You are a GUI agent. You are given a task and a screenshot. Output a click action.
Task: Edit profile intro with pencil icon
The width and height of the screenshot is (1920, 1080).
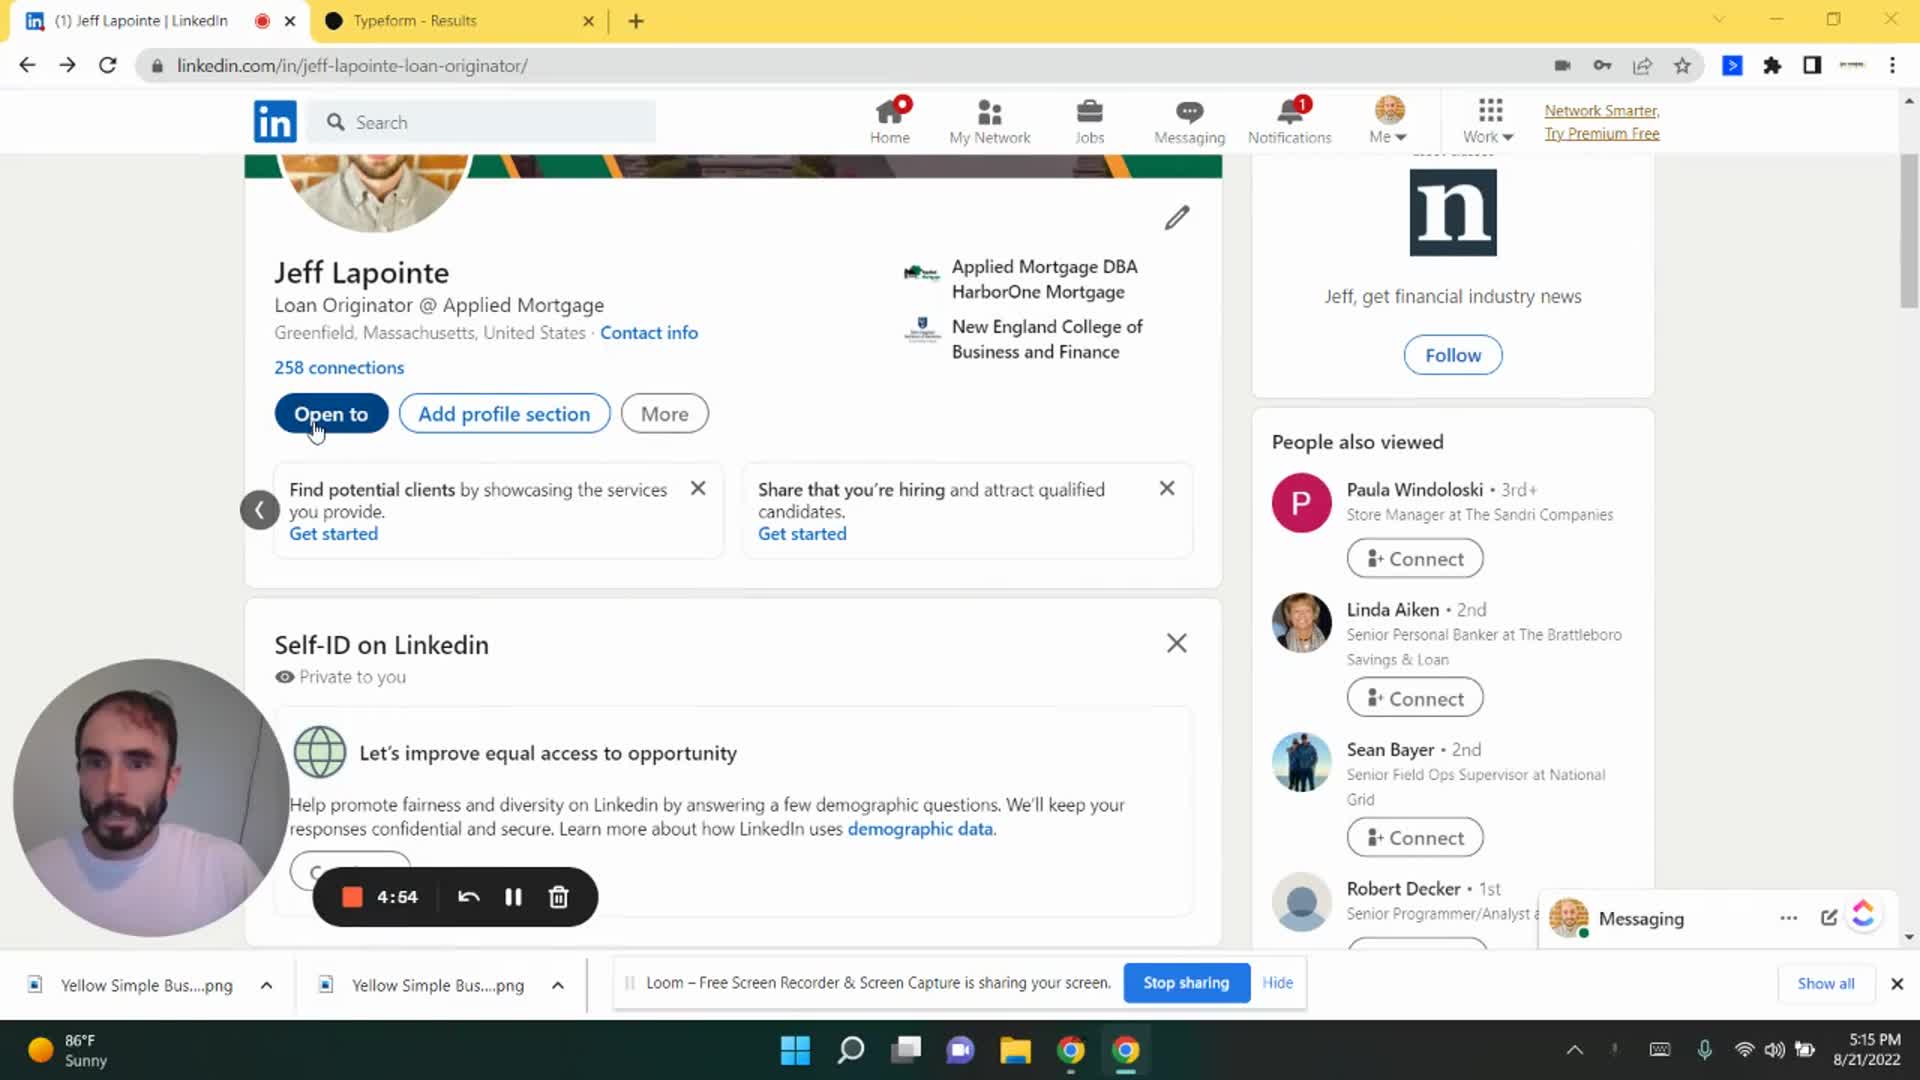tap(1177, 218)
